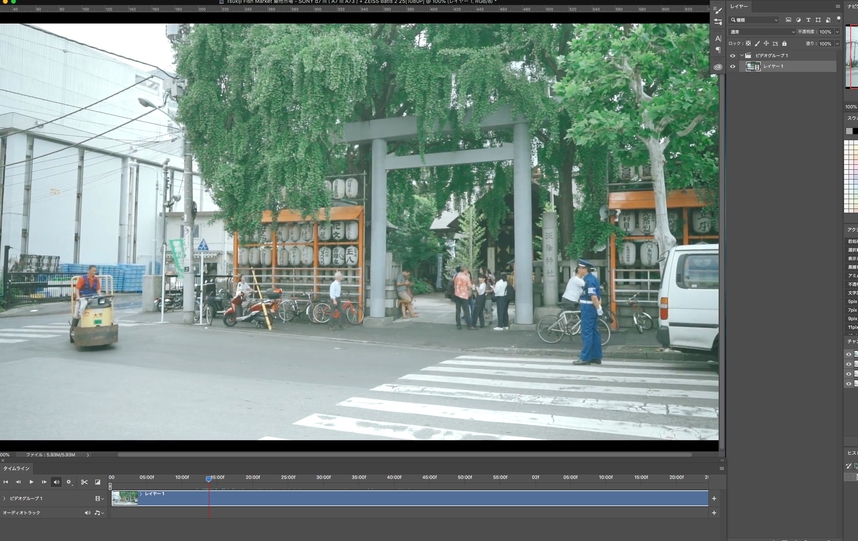
Task: Click the transition icon in timeline toolbar
Action: point(97,482)
